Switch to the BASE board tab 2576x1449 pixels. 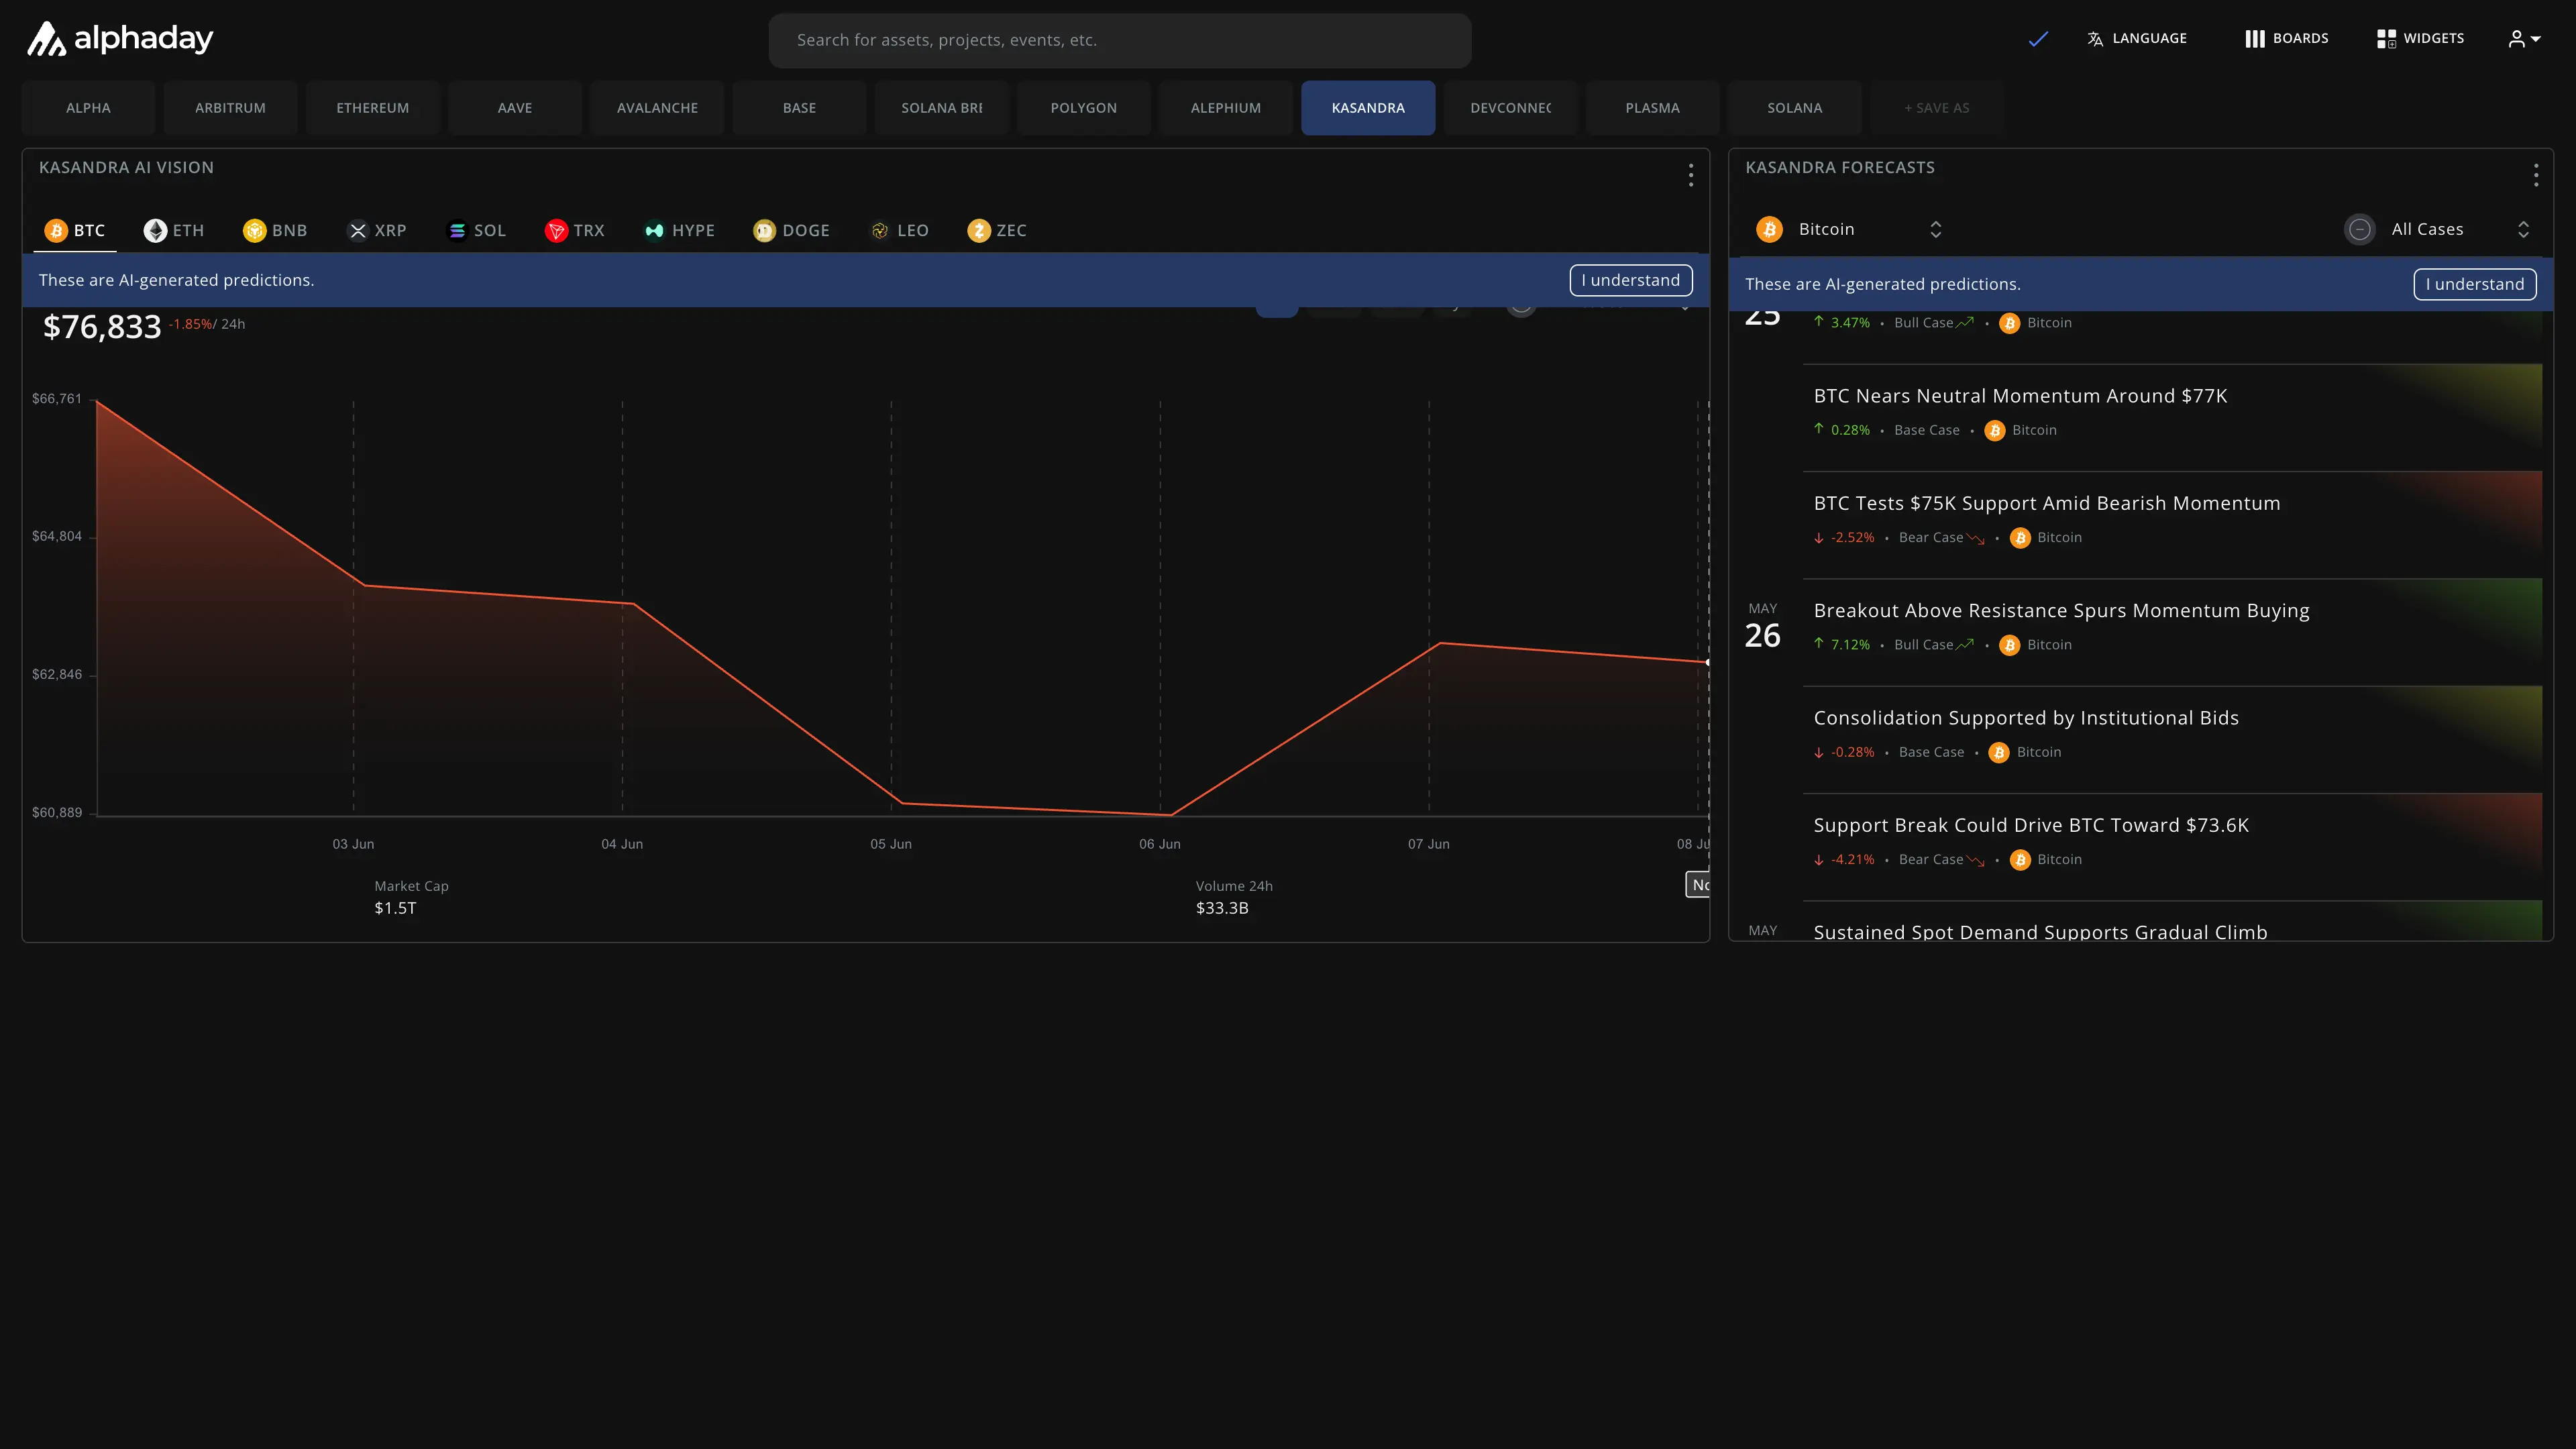[x=799, y=108]
